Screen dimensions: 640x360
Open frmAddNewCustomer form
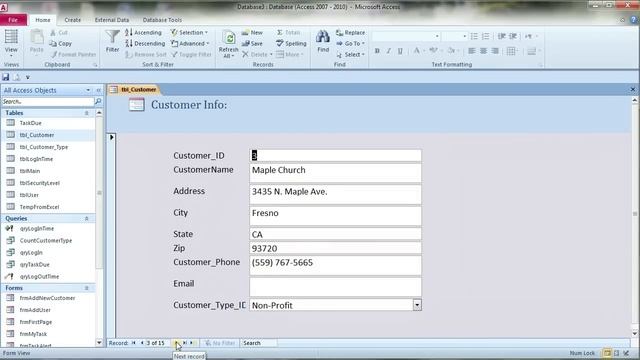coord(47,298)
